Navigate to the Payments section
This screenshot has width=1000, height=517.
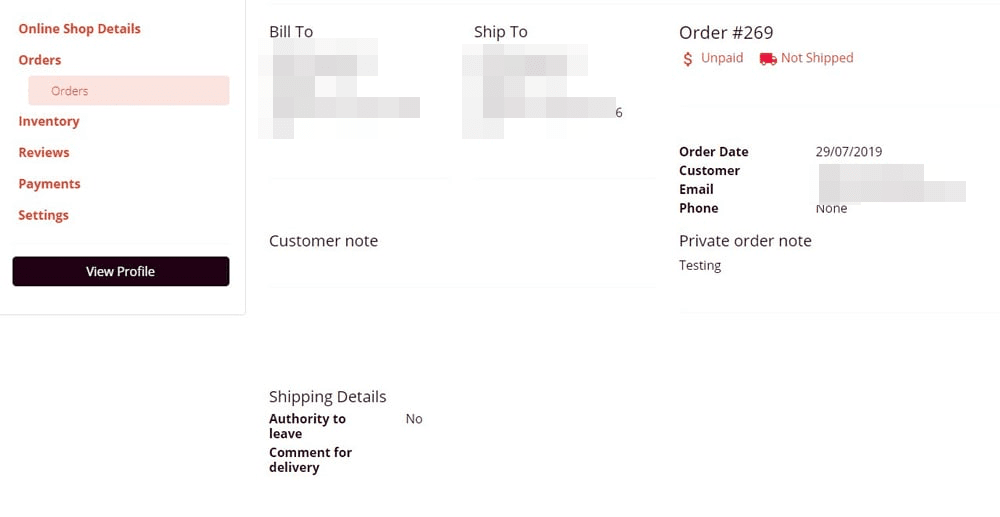(x=50, y=184)
